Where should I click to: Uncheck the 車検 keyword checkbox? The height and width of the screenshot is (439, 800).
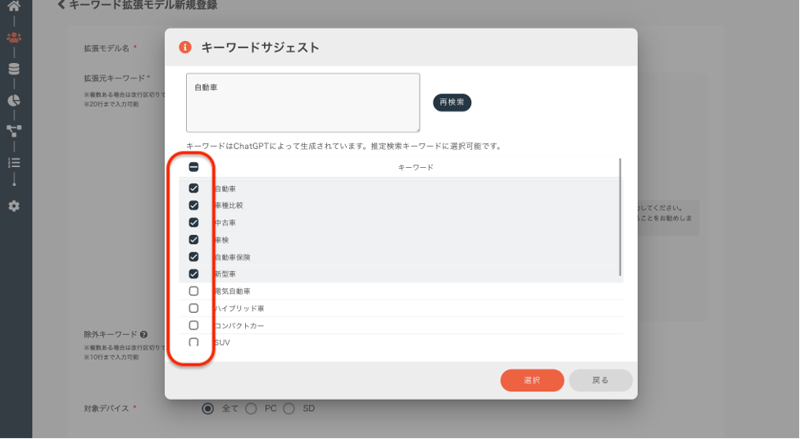click(x=193, y=239)
